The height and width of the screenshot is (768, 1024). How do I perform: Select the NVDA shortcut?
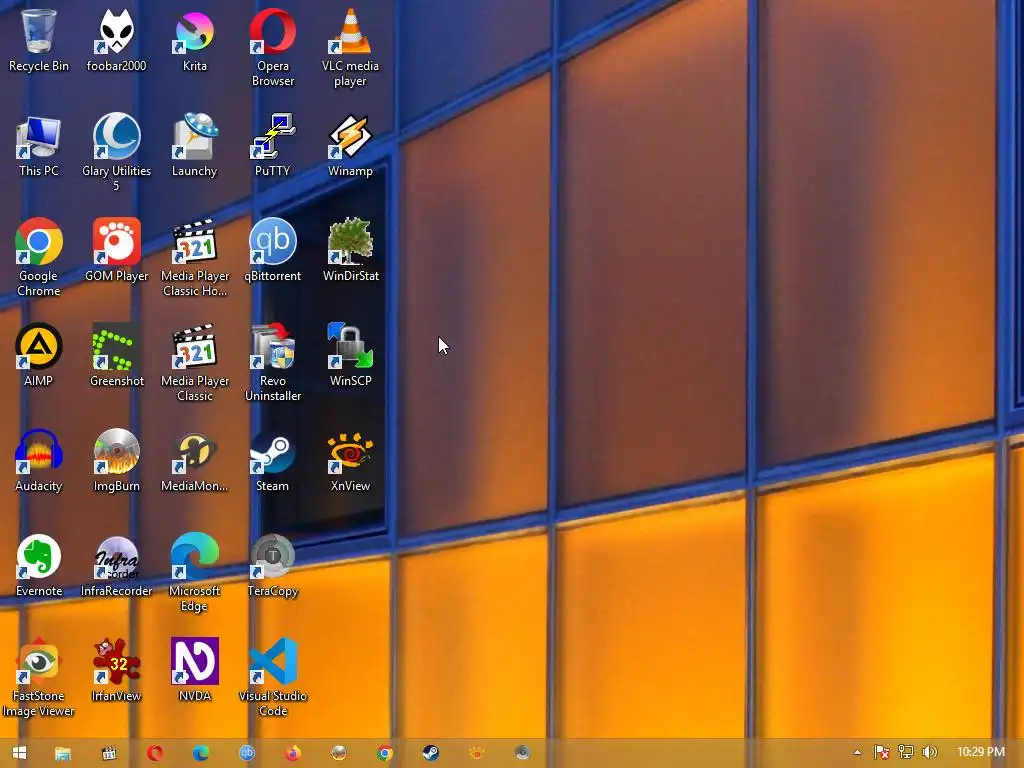click(x=195, y=671)
